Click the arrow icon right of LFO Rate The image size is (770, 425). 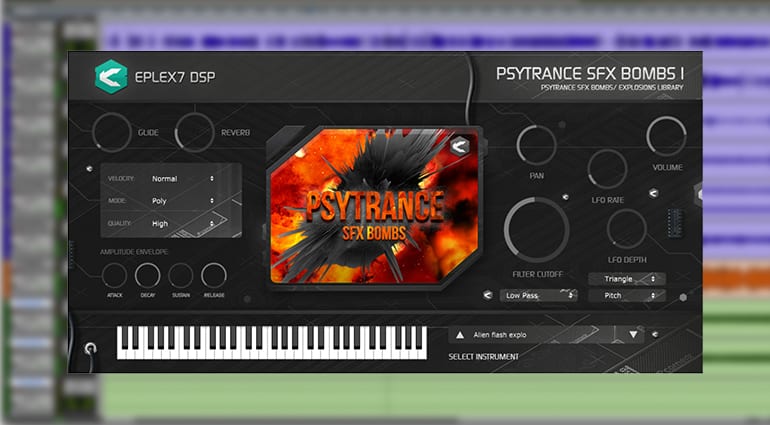pyautogui.click(x=653, y=193)
